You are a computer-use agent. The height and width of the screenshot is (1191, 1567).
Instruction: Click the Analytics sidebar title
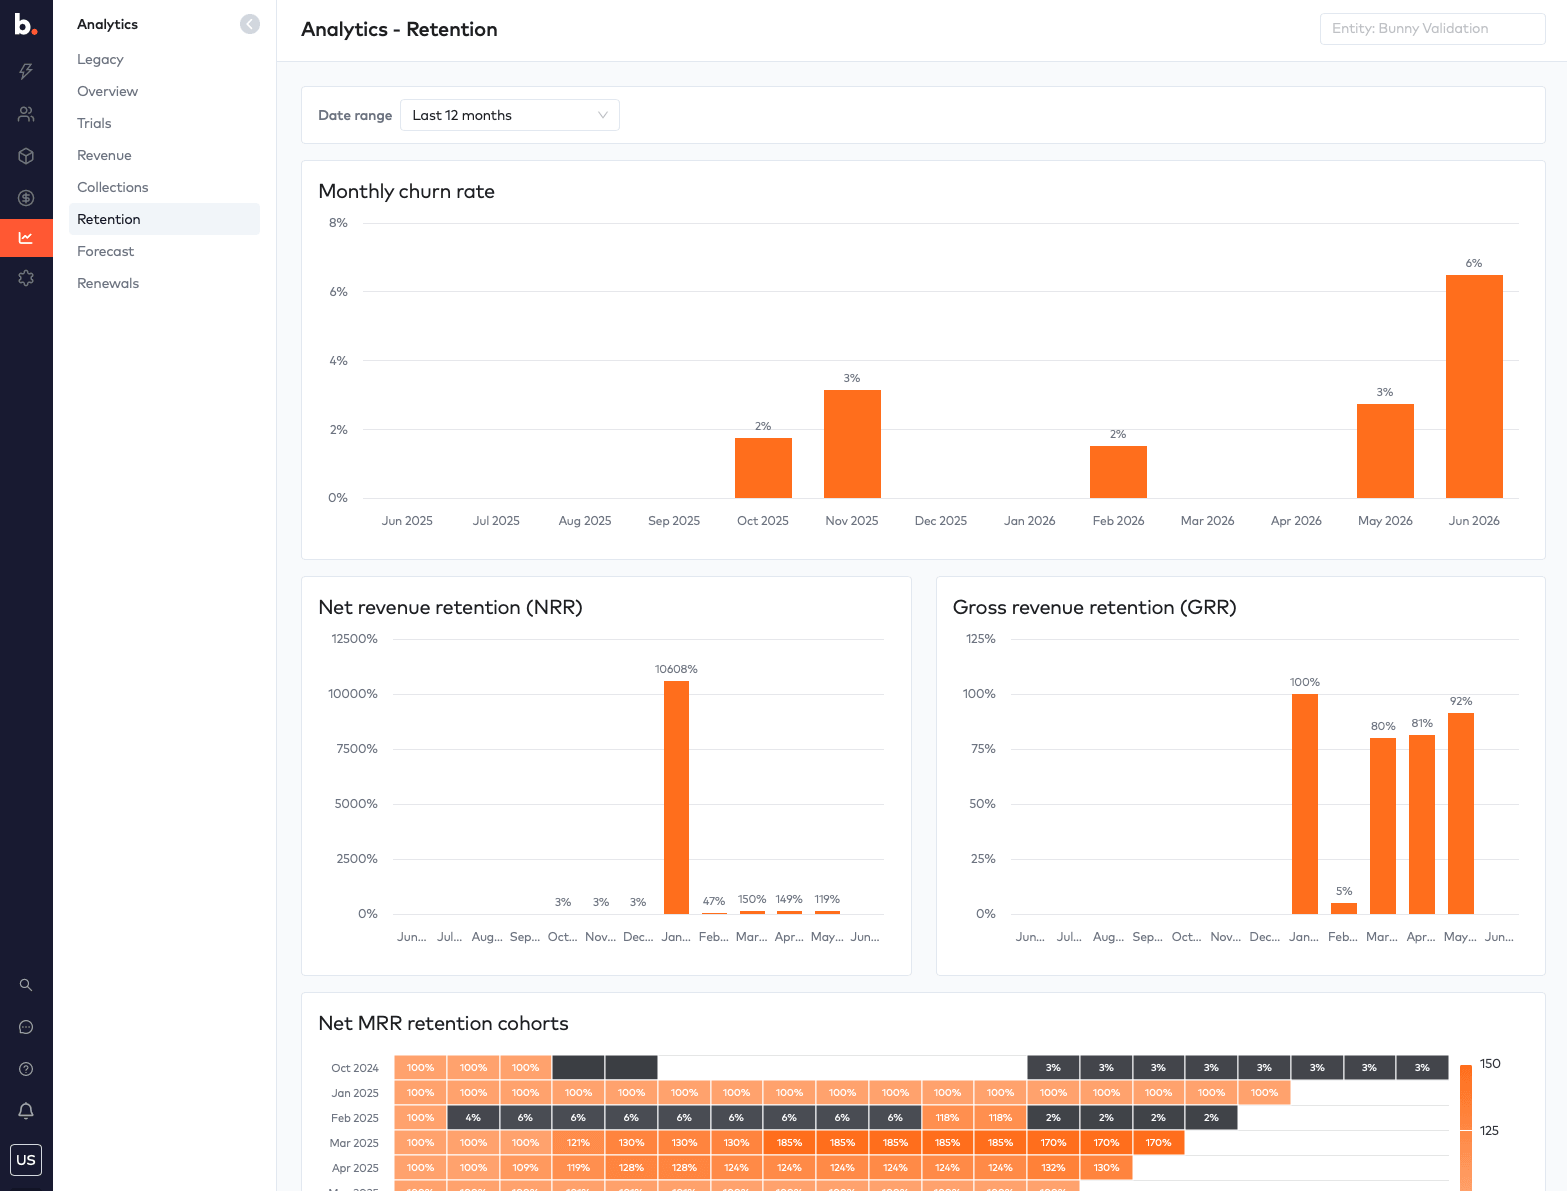click(x=107, y=24)
